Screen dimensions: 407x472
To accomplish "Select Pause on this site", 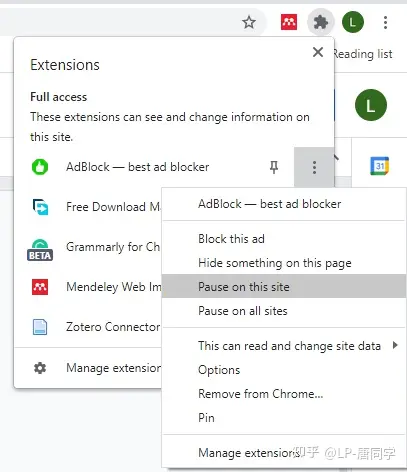I will tap(284, 287).
